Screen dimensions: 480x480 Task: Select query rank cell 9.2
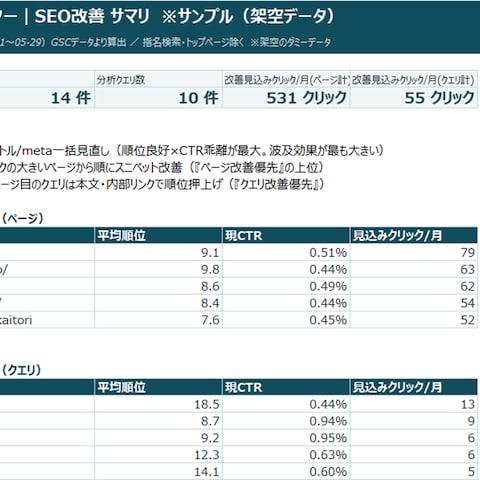point(158,438)
